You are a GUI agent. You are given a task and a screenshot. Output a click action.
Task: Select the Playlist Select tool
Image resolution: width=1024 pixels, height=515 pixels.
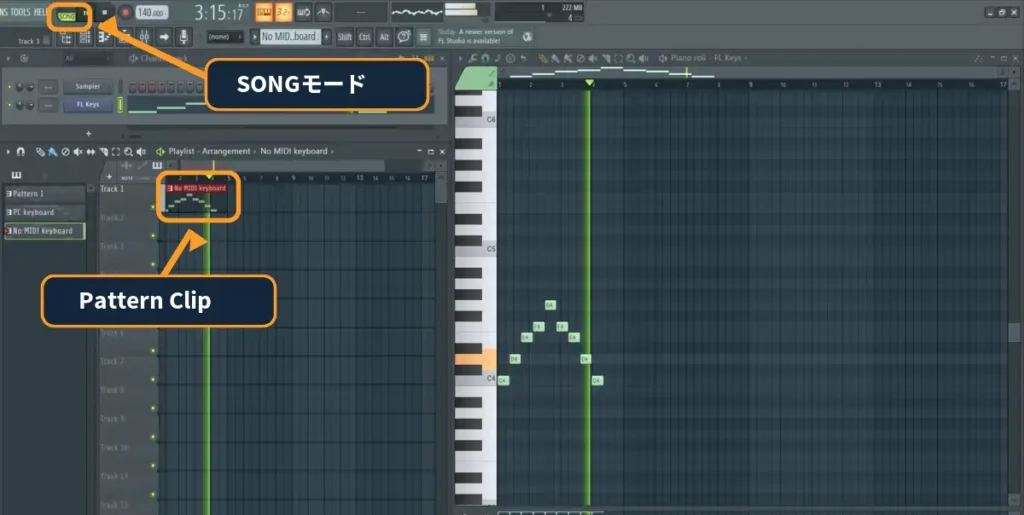pyautogui.click(x=116, y=151)
